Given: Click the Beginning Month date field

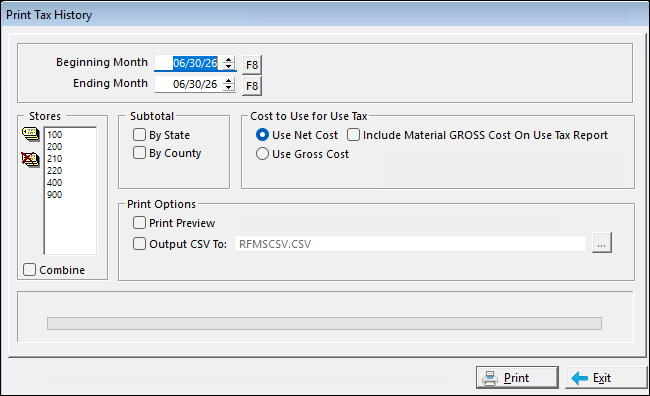Looking at the screenshot, I should [189, 63].
